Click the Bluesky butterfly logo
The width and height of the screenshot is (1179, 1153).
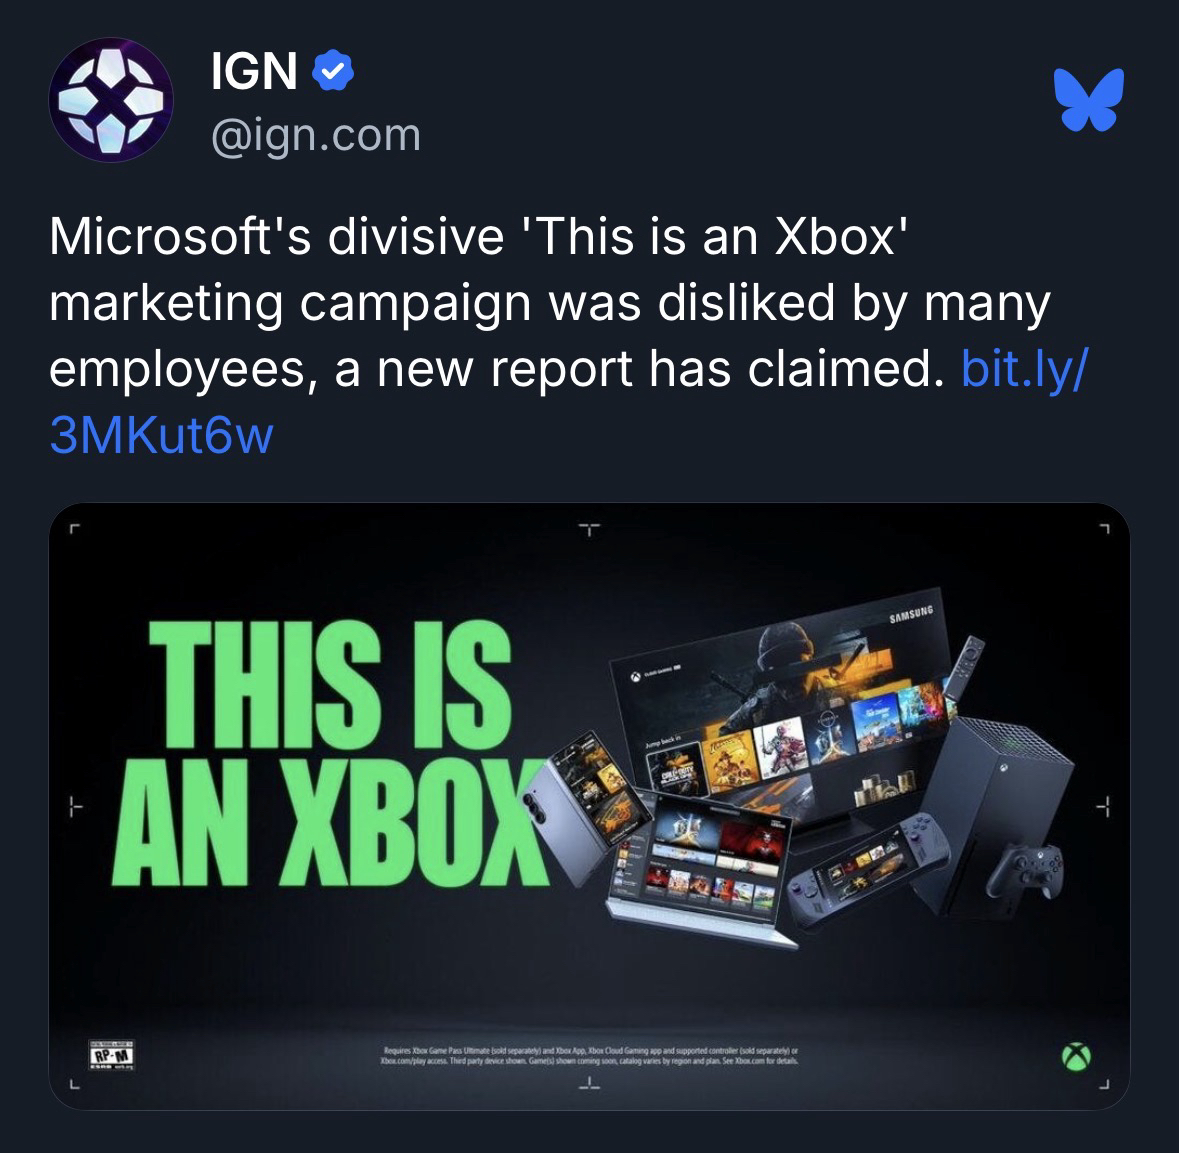[x=1088, y=99]
